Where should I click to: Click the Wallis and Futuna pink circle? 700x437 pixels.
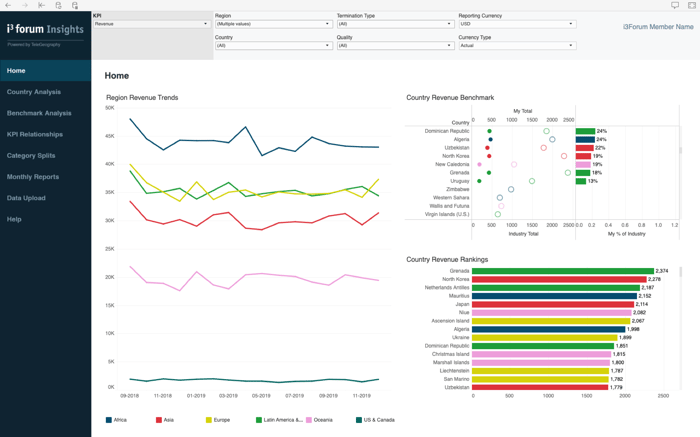501,206
